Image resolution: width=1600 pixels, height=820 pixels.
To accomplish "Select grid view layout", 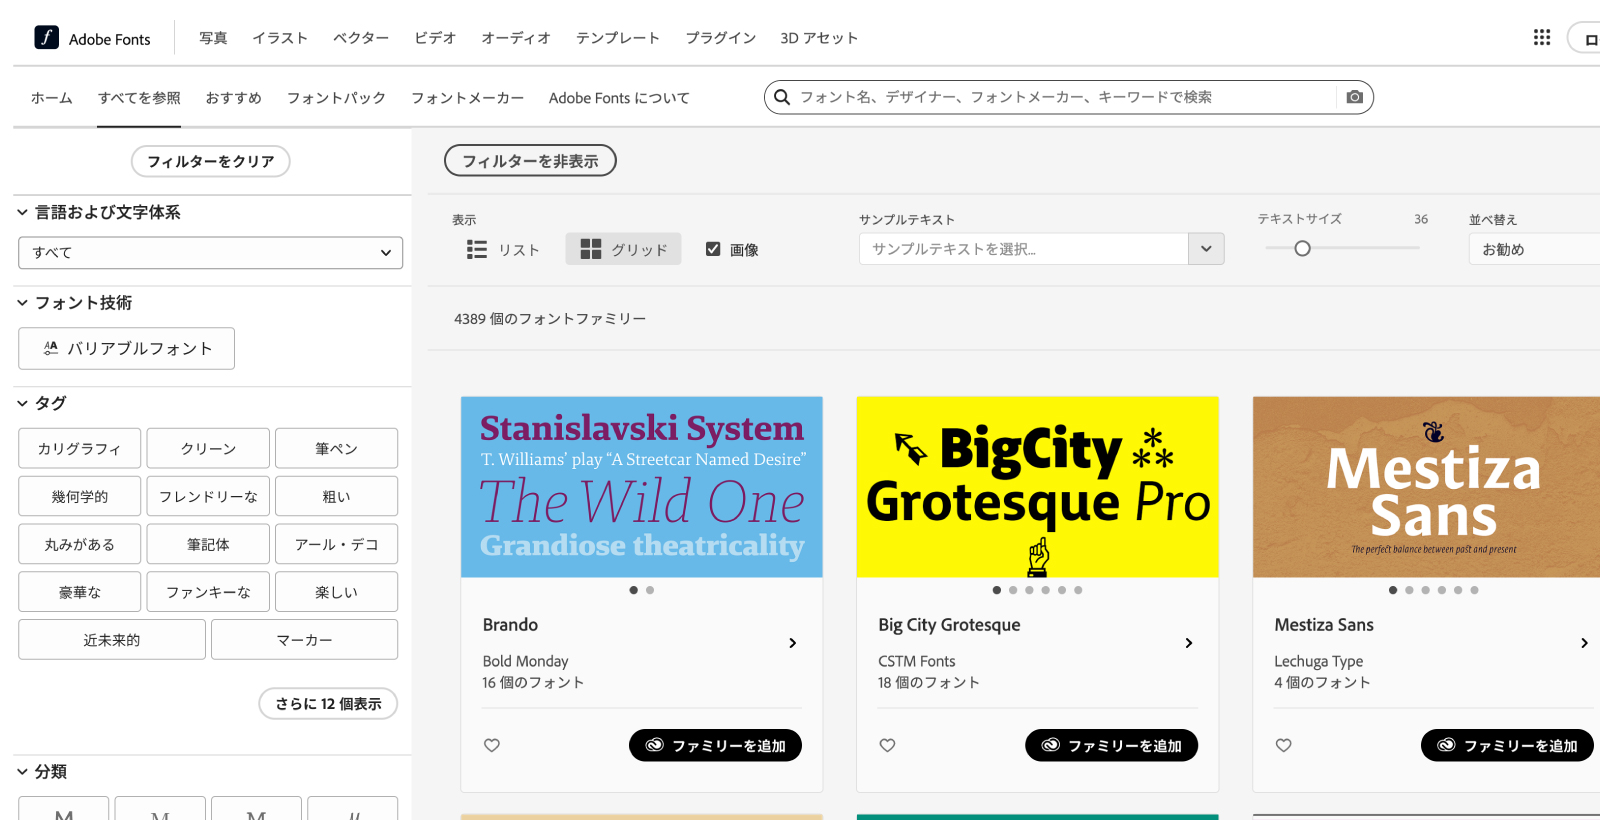I will click(623, 250).
